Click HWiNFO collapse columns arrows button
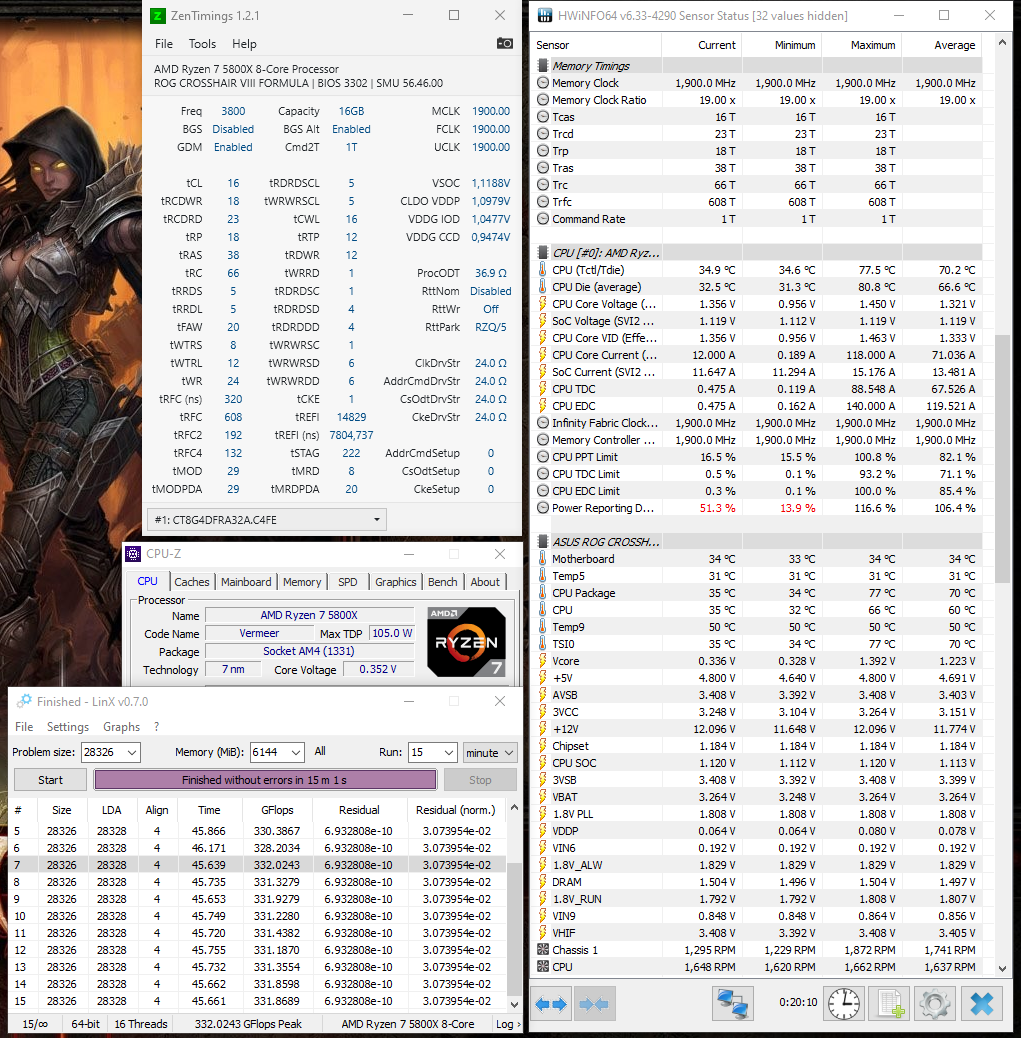Image resolution: width=1021 pixels, height=1038 pixels. (594, 1004)
